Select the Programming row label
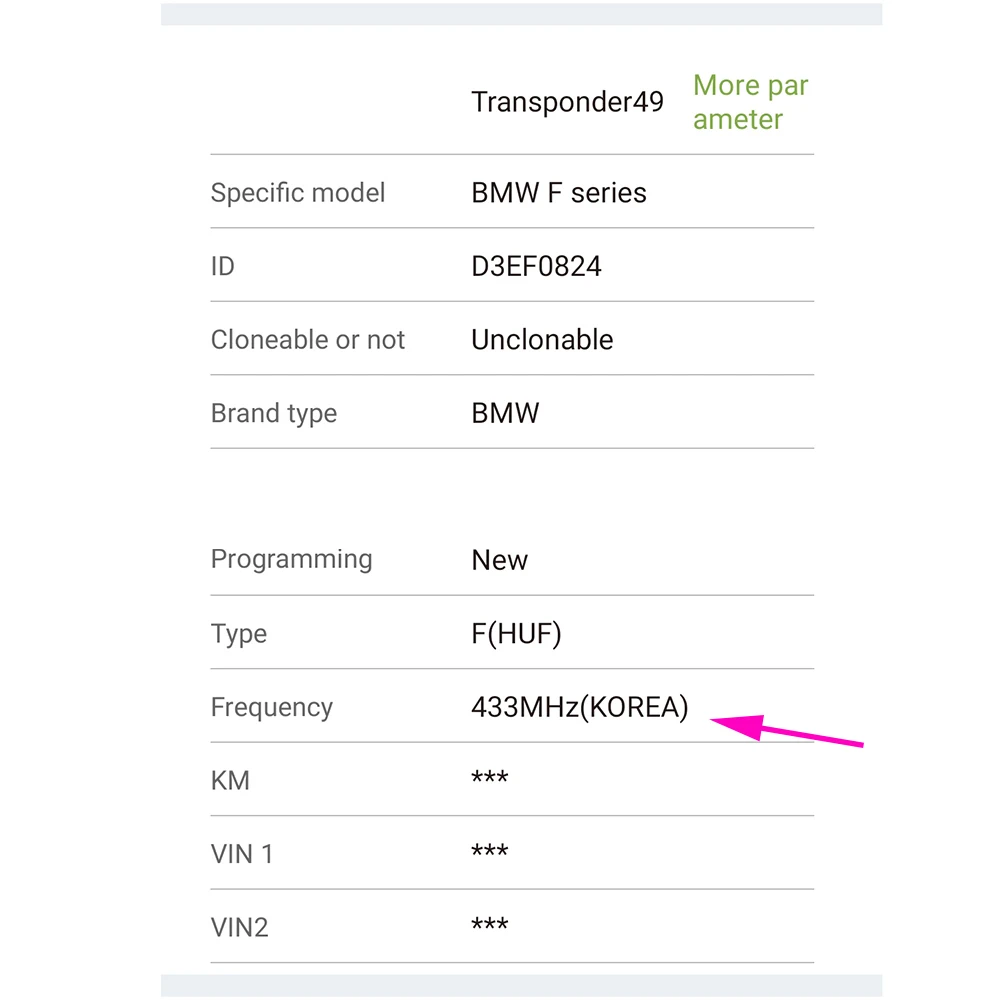The image size is (1000, 1000). [291, 559]
